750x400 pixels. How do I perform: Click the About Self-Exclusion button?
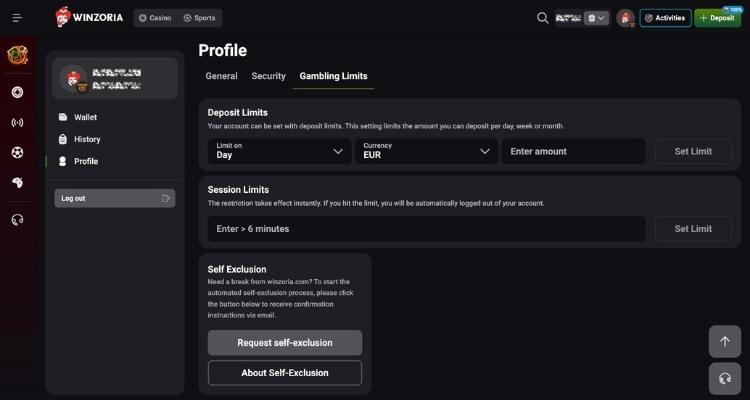coord(284,373)
